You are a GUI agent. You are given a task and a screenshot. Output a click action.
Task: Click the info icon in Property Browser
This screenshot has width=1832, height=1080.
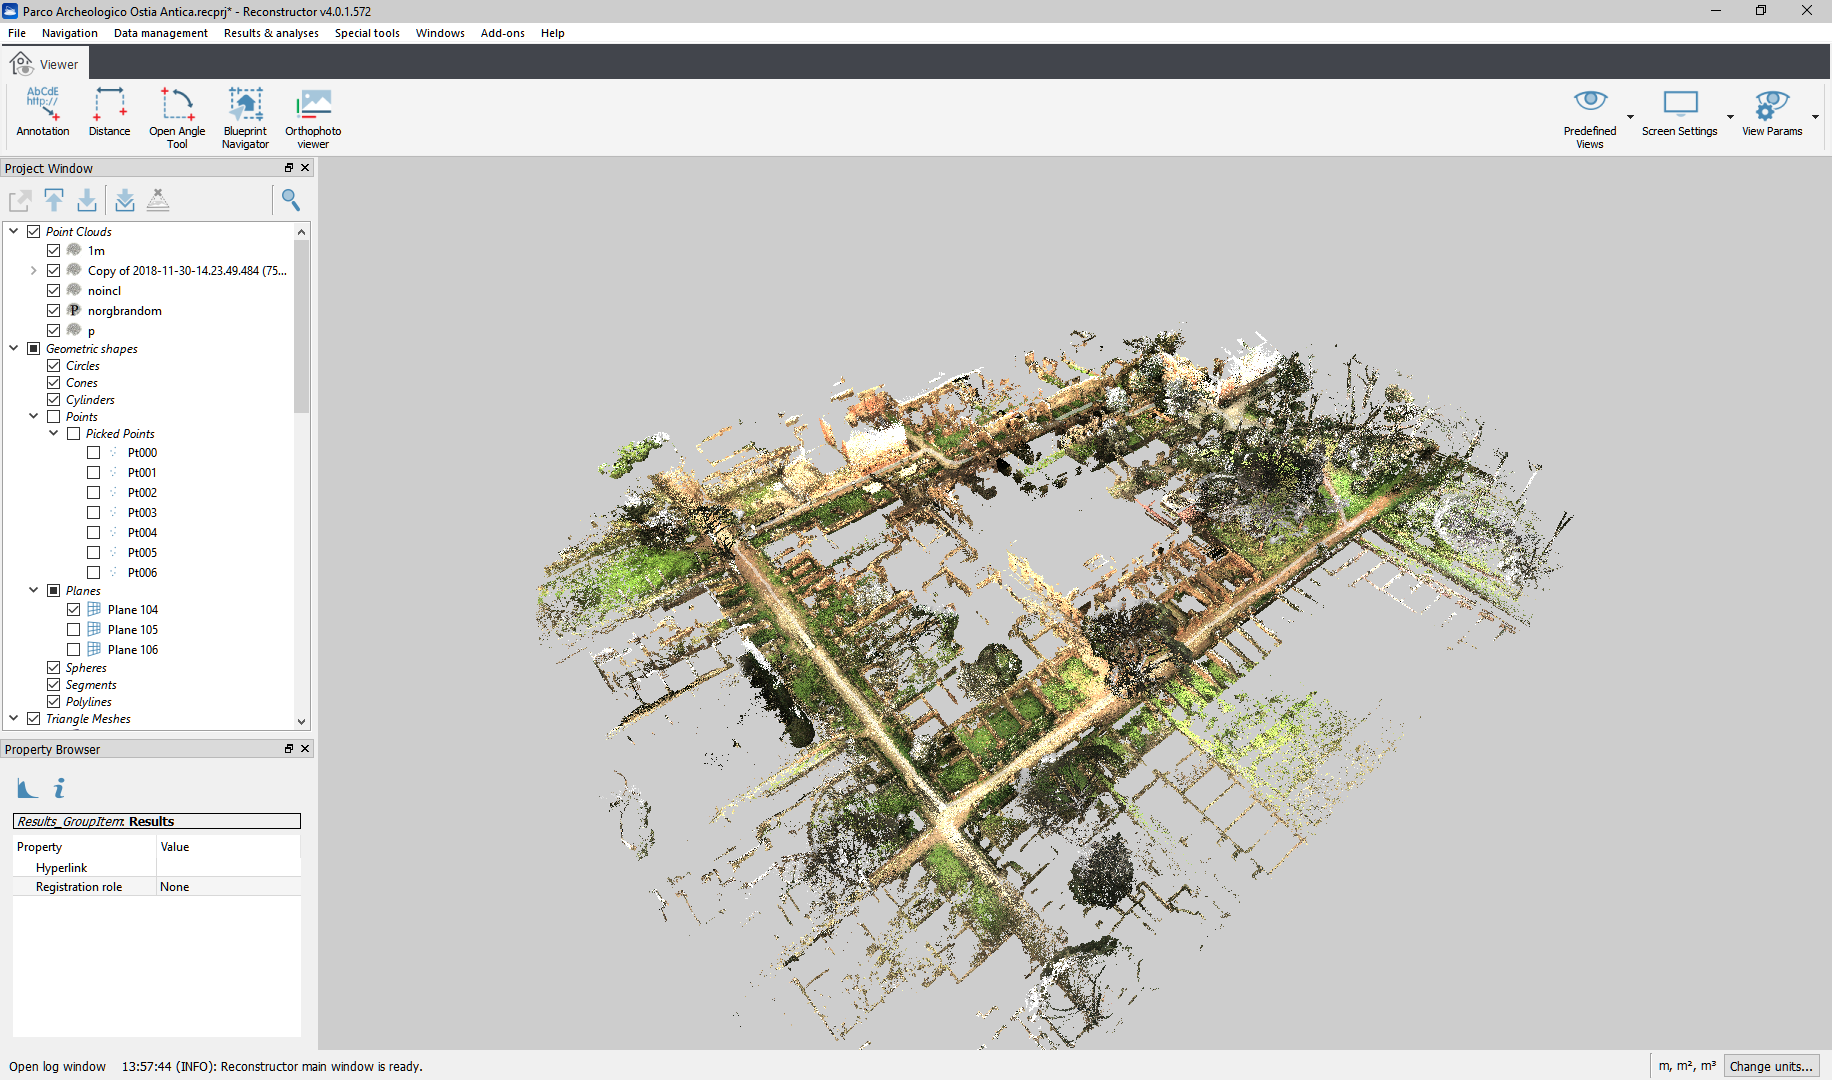click(60, 789)
